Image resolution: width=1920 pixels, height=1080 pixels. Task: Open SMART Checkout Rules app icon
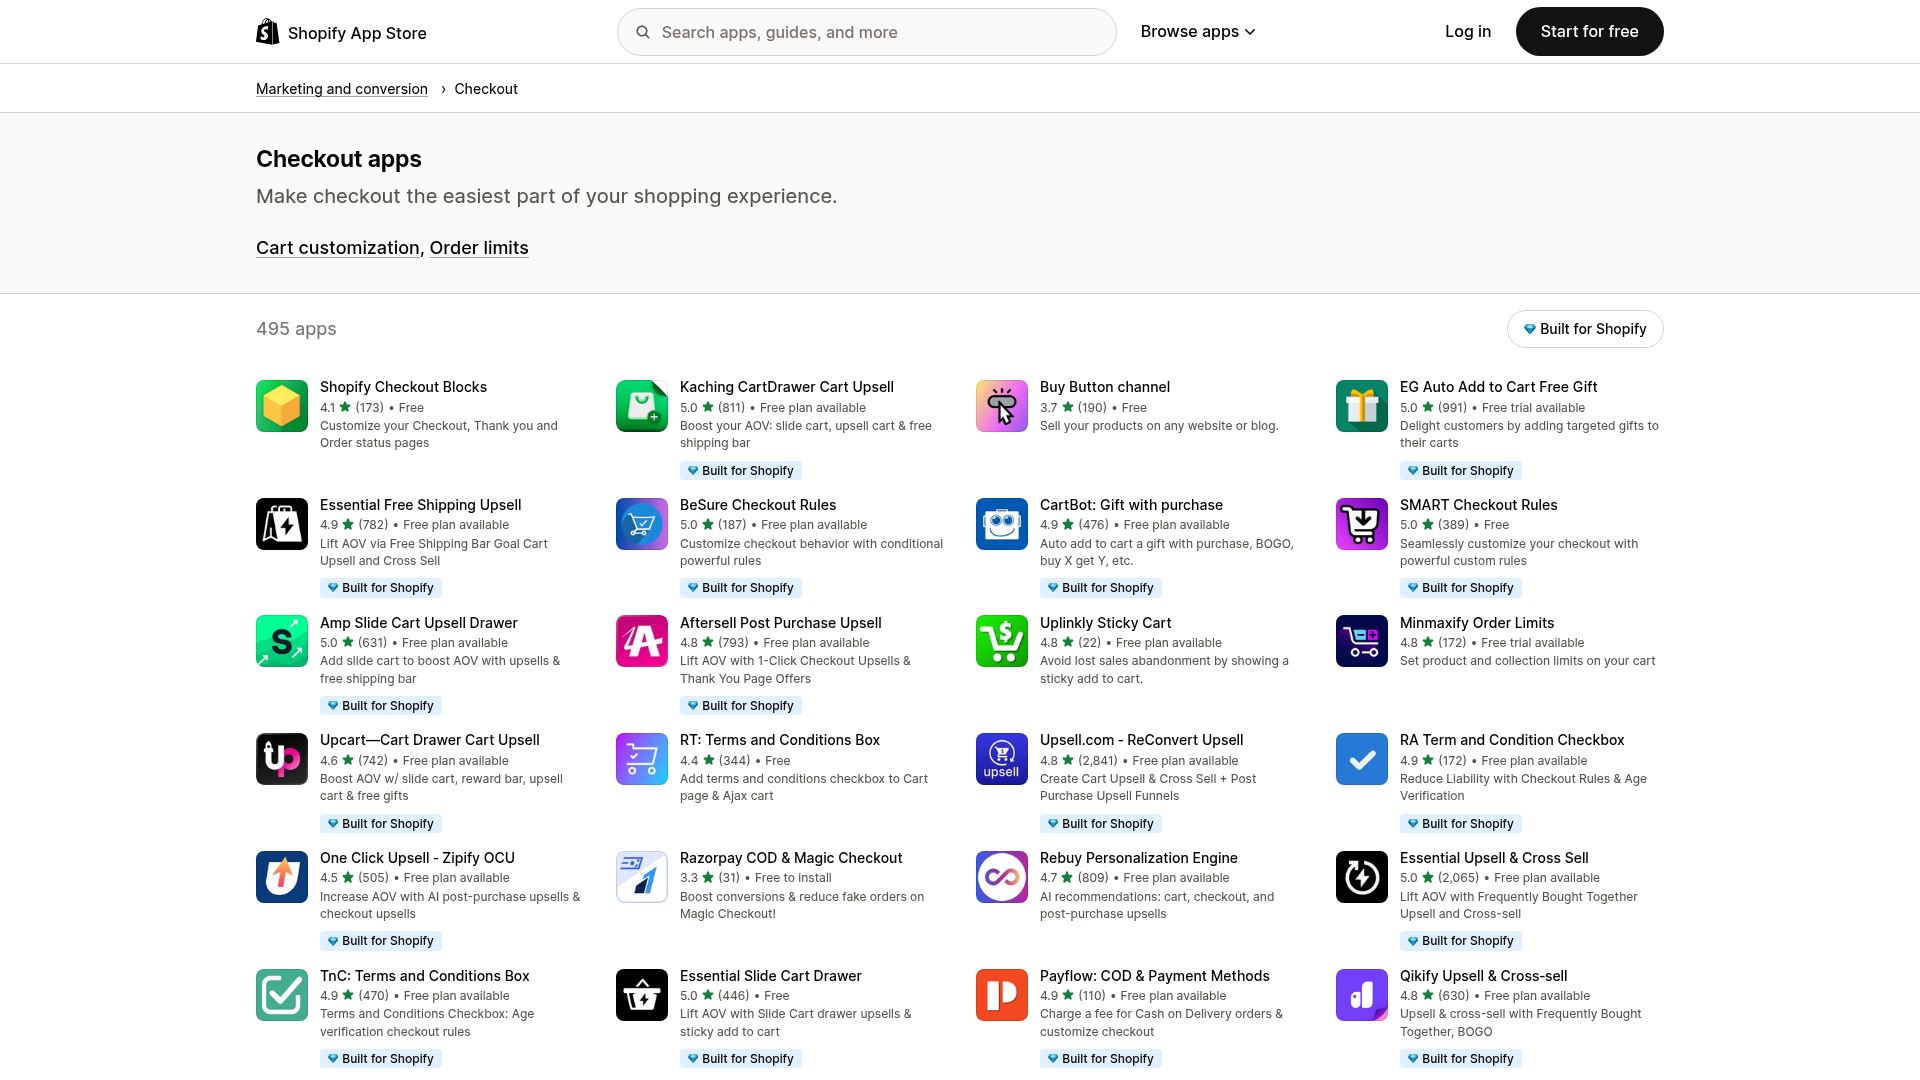[1362, 524]
